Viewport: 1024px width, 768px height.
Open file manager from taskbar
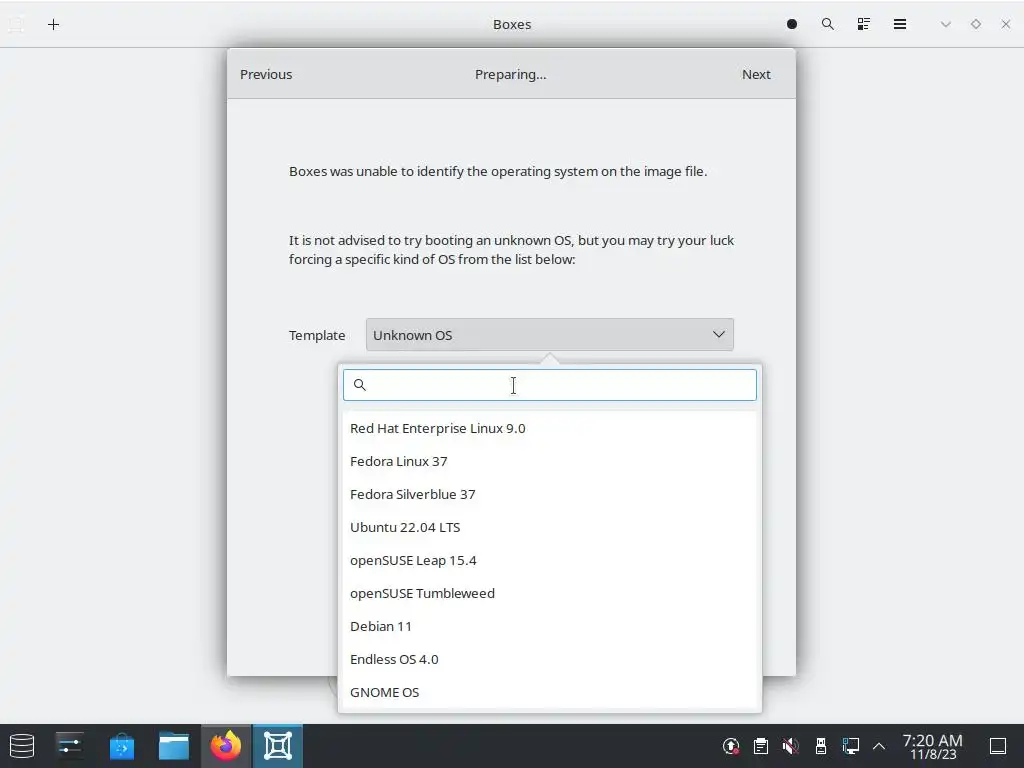pyautogui.click(x=174, y=746)
